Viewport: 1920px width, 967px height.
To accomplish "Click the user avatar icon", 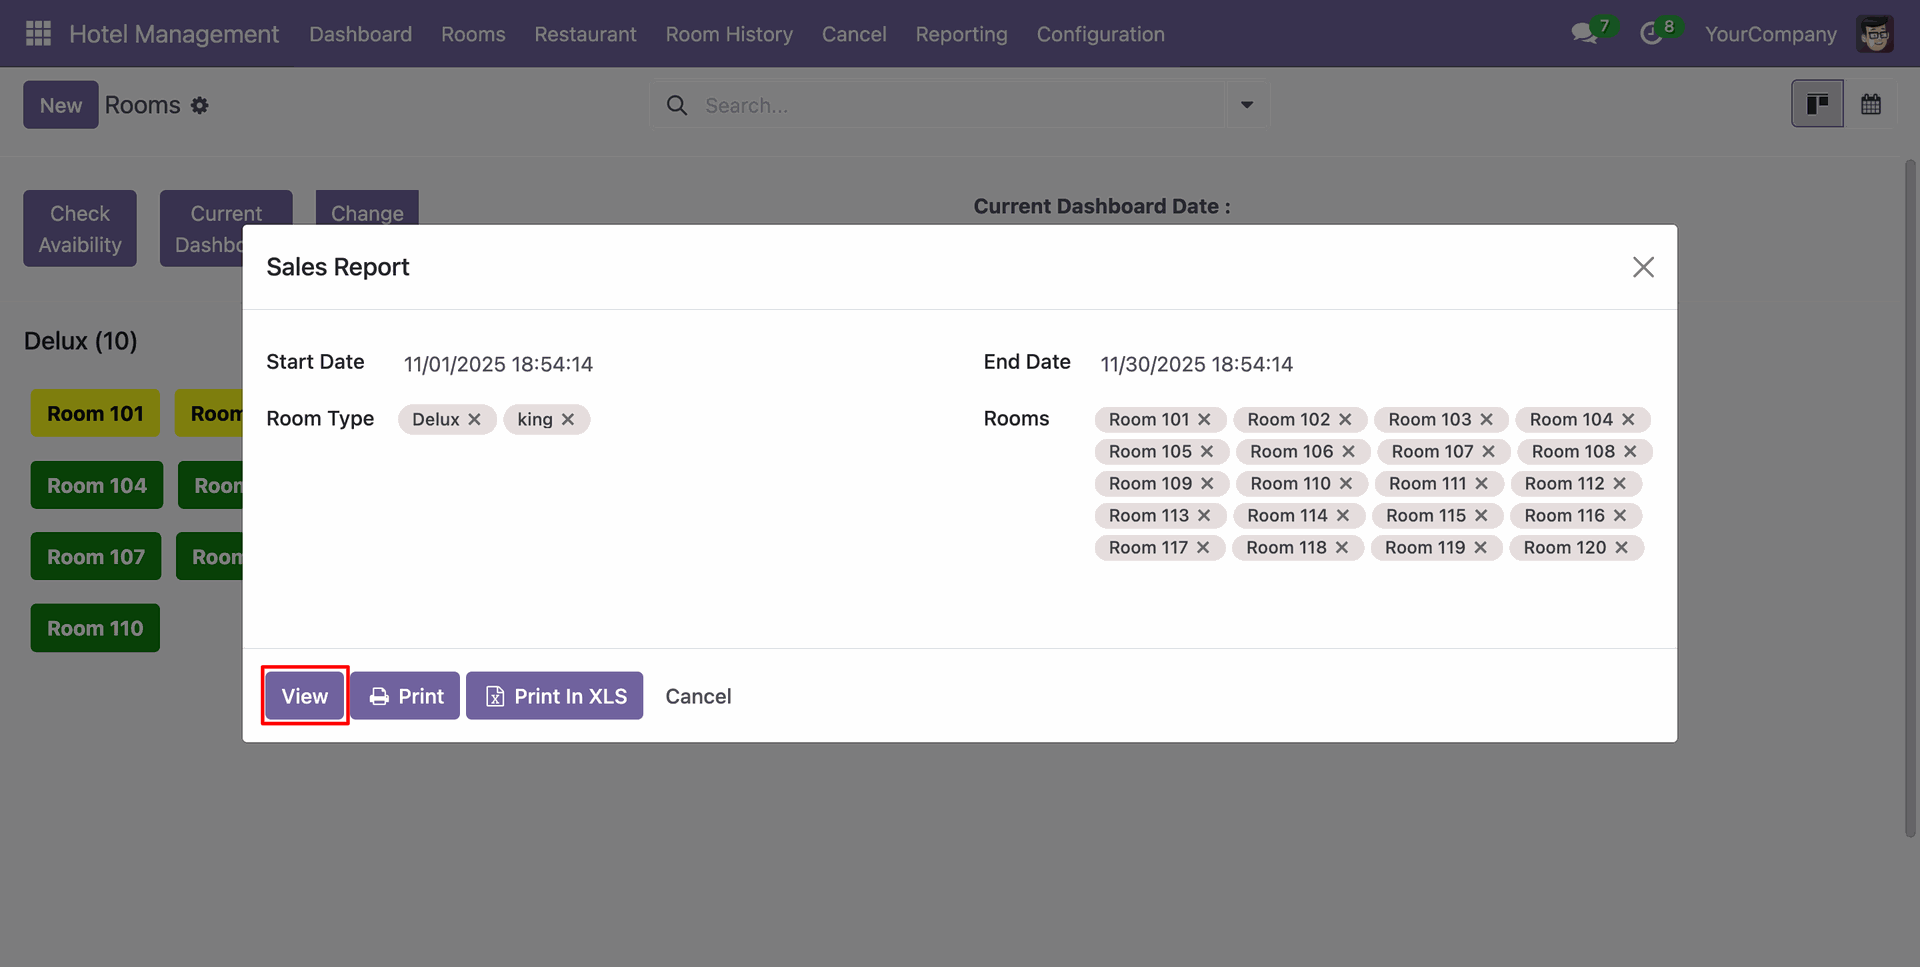I will (1874, 34).
